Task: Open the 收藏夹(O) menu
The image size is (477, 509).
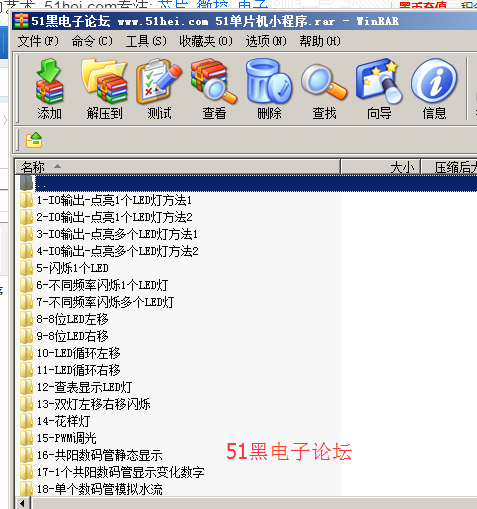Action: point(206,41)
